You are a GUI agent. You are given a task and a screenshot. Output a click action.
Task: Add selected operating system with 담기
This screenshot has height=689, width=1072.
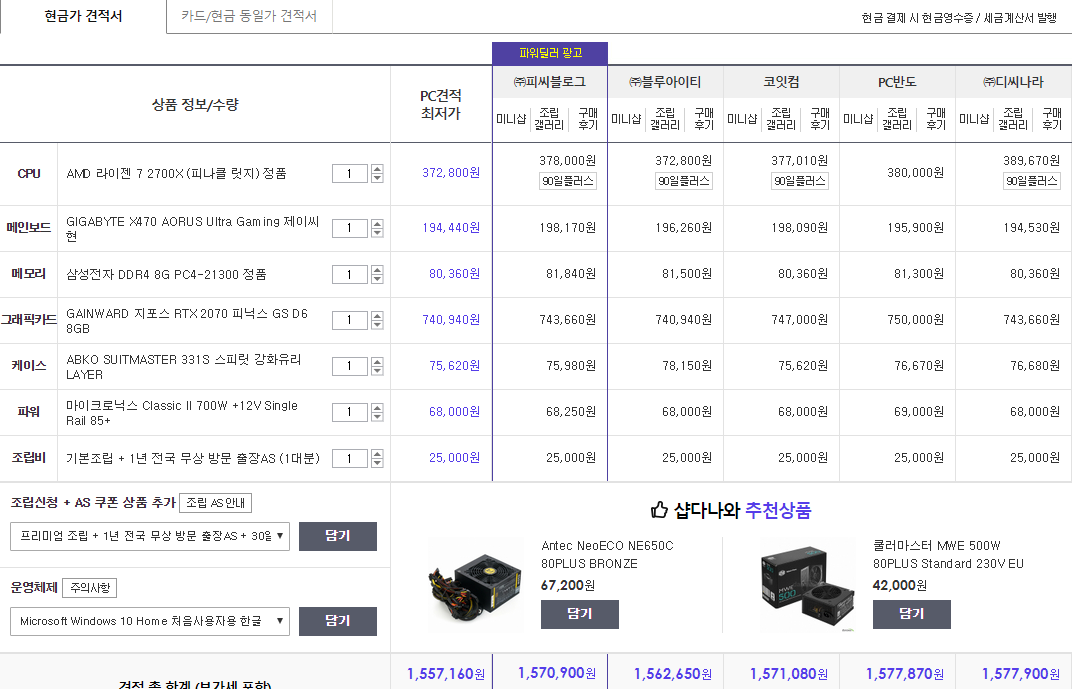[x=338, y=621]
